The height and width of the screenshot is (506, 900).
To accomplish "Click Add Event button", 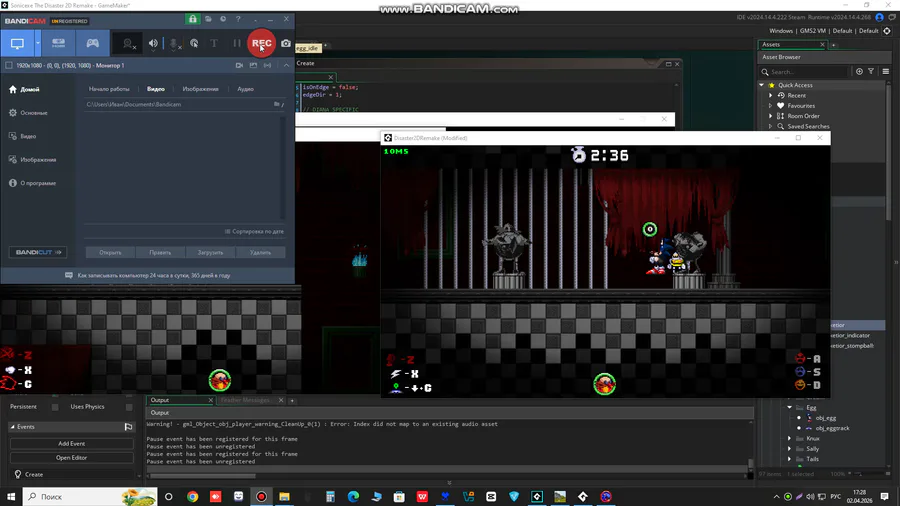I will [71, 443].
